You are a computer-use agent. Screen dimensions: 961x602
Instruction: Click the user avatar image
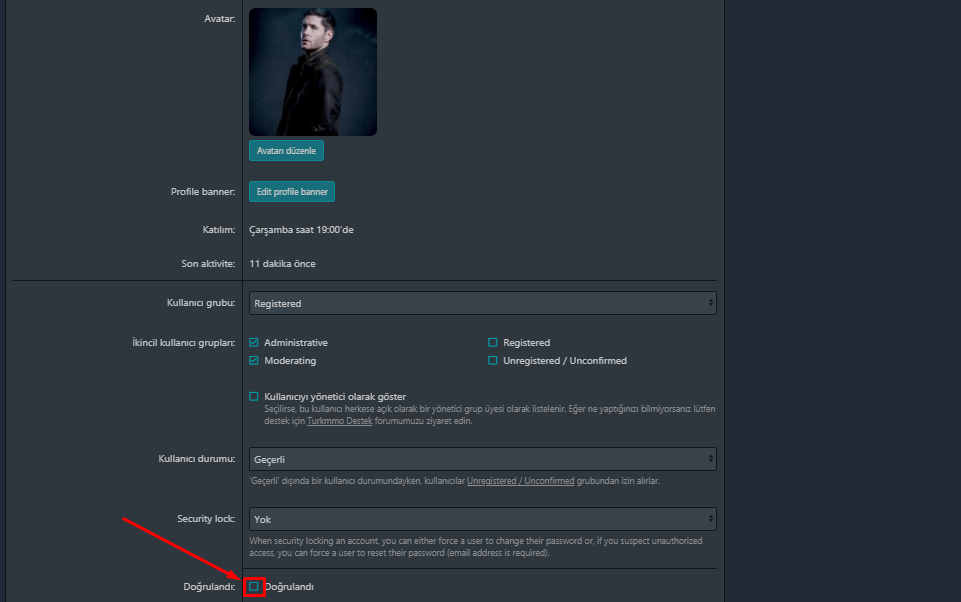tap(313, 72)
